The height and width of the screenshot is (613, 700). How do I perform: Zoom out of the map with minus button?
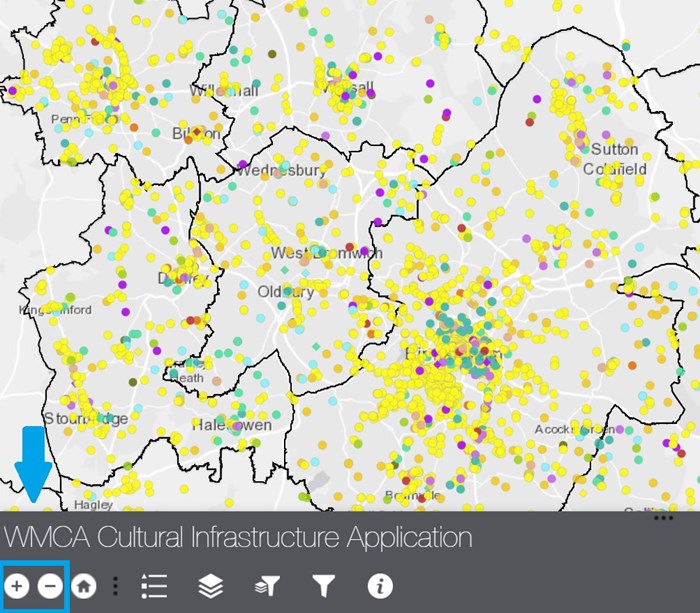(50, 586)
